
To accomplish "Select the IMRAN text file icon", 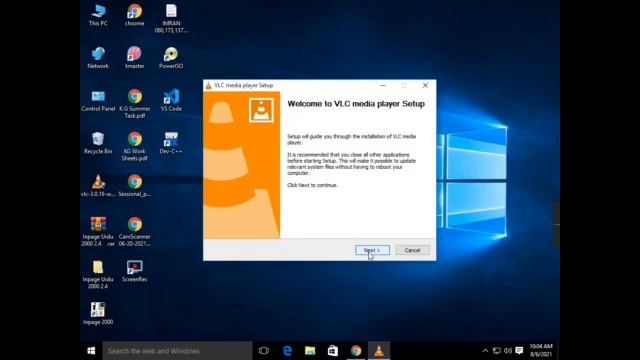I will coord(171,18).
